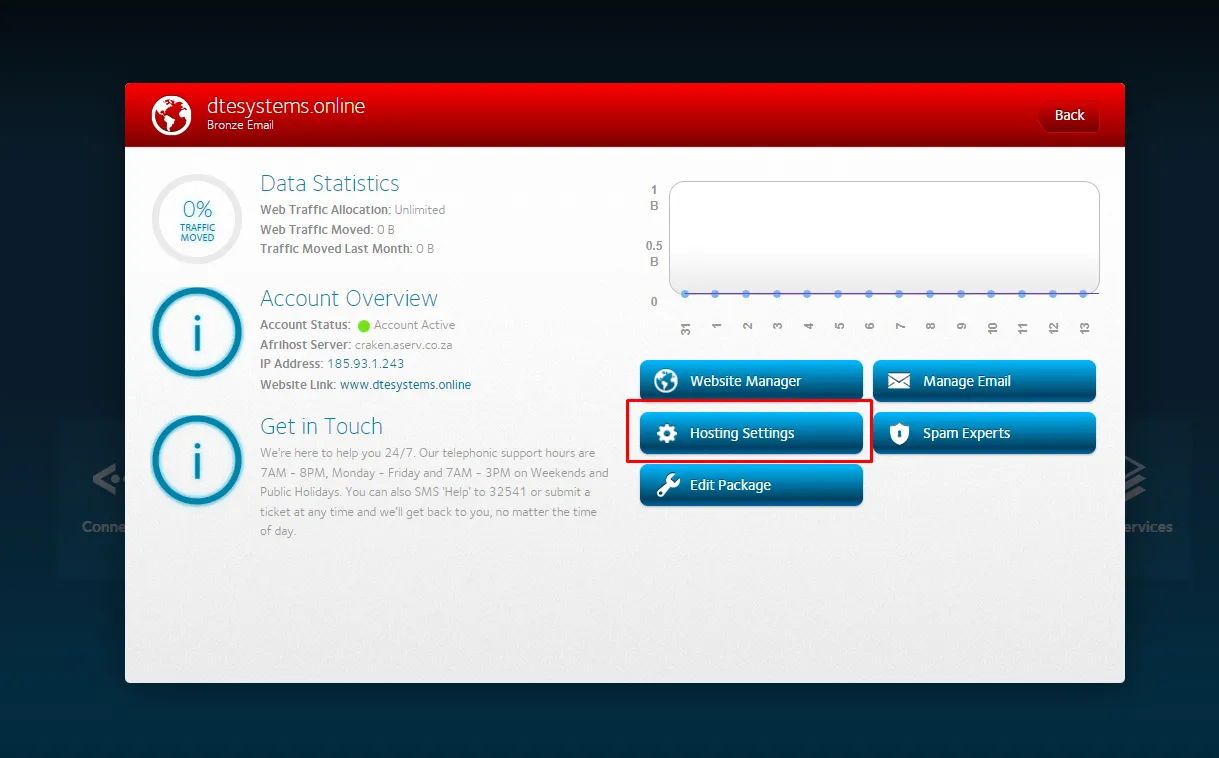Click Traffic Moved Last Month line

click(347, 248)
